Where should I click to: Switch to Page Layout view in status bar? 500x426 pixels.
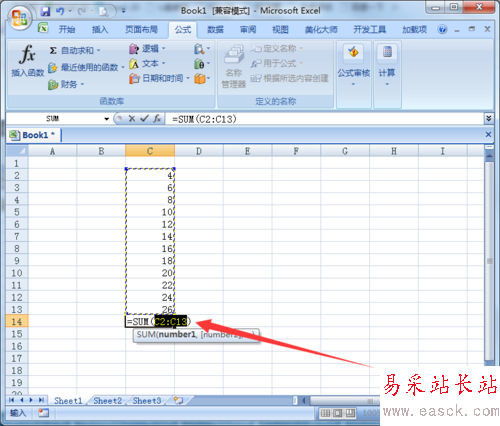(x=337, y=413)
